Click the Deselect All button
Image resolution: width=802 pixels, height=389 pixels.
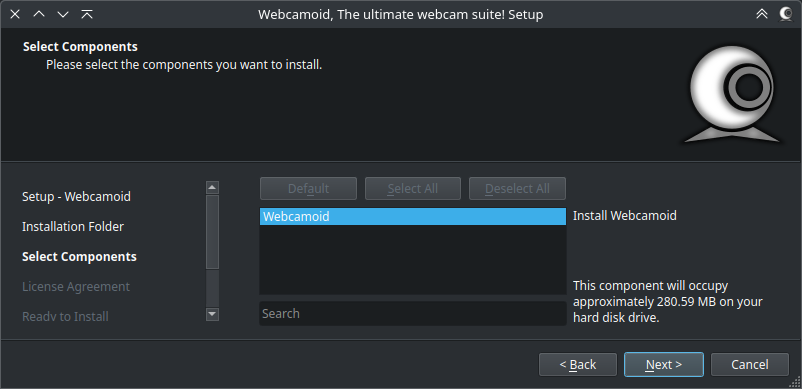[x=517, y=189]
